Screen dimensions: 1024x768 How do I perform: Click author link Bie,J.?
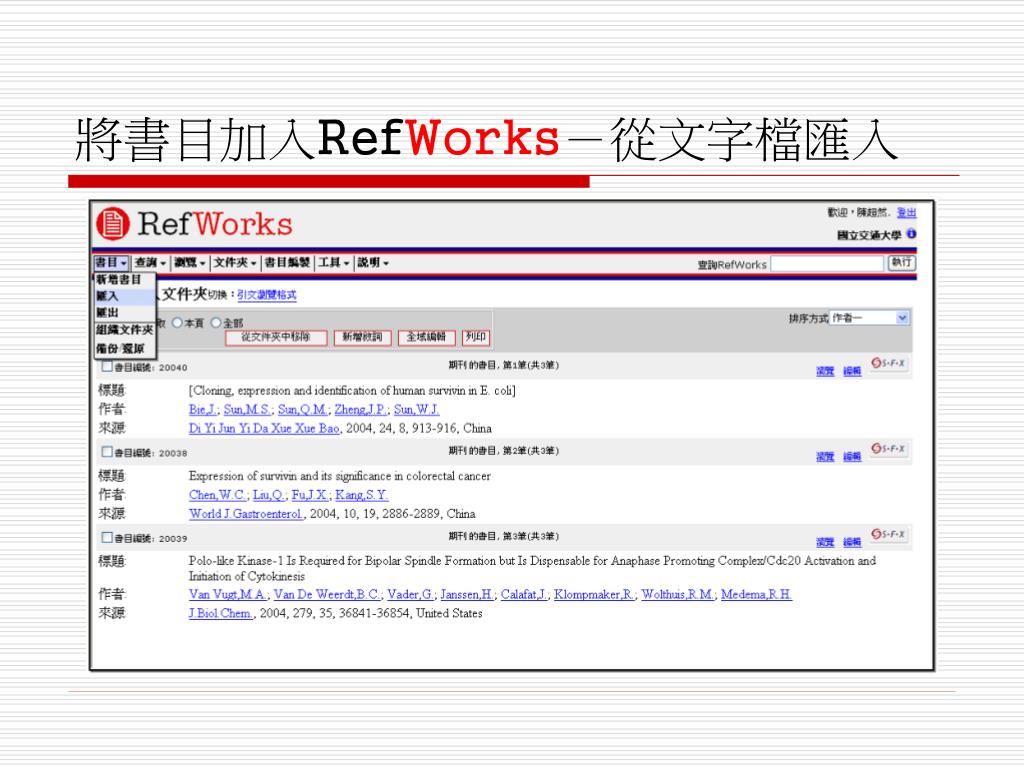[x=203, y=409]
